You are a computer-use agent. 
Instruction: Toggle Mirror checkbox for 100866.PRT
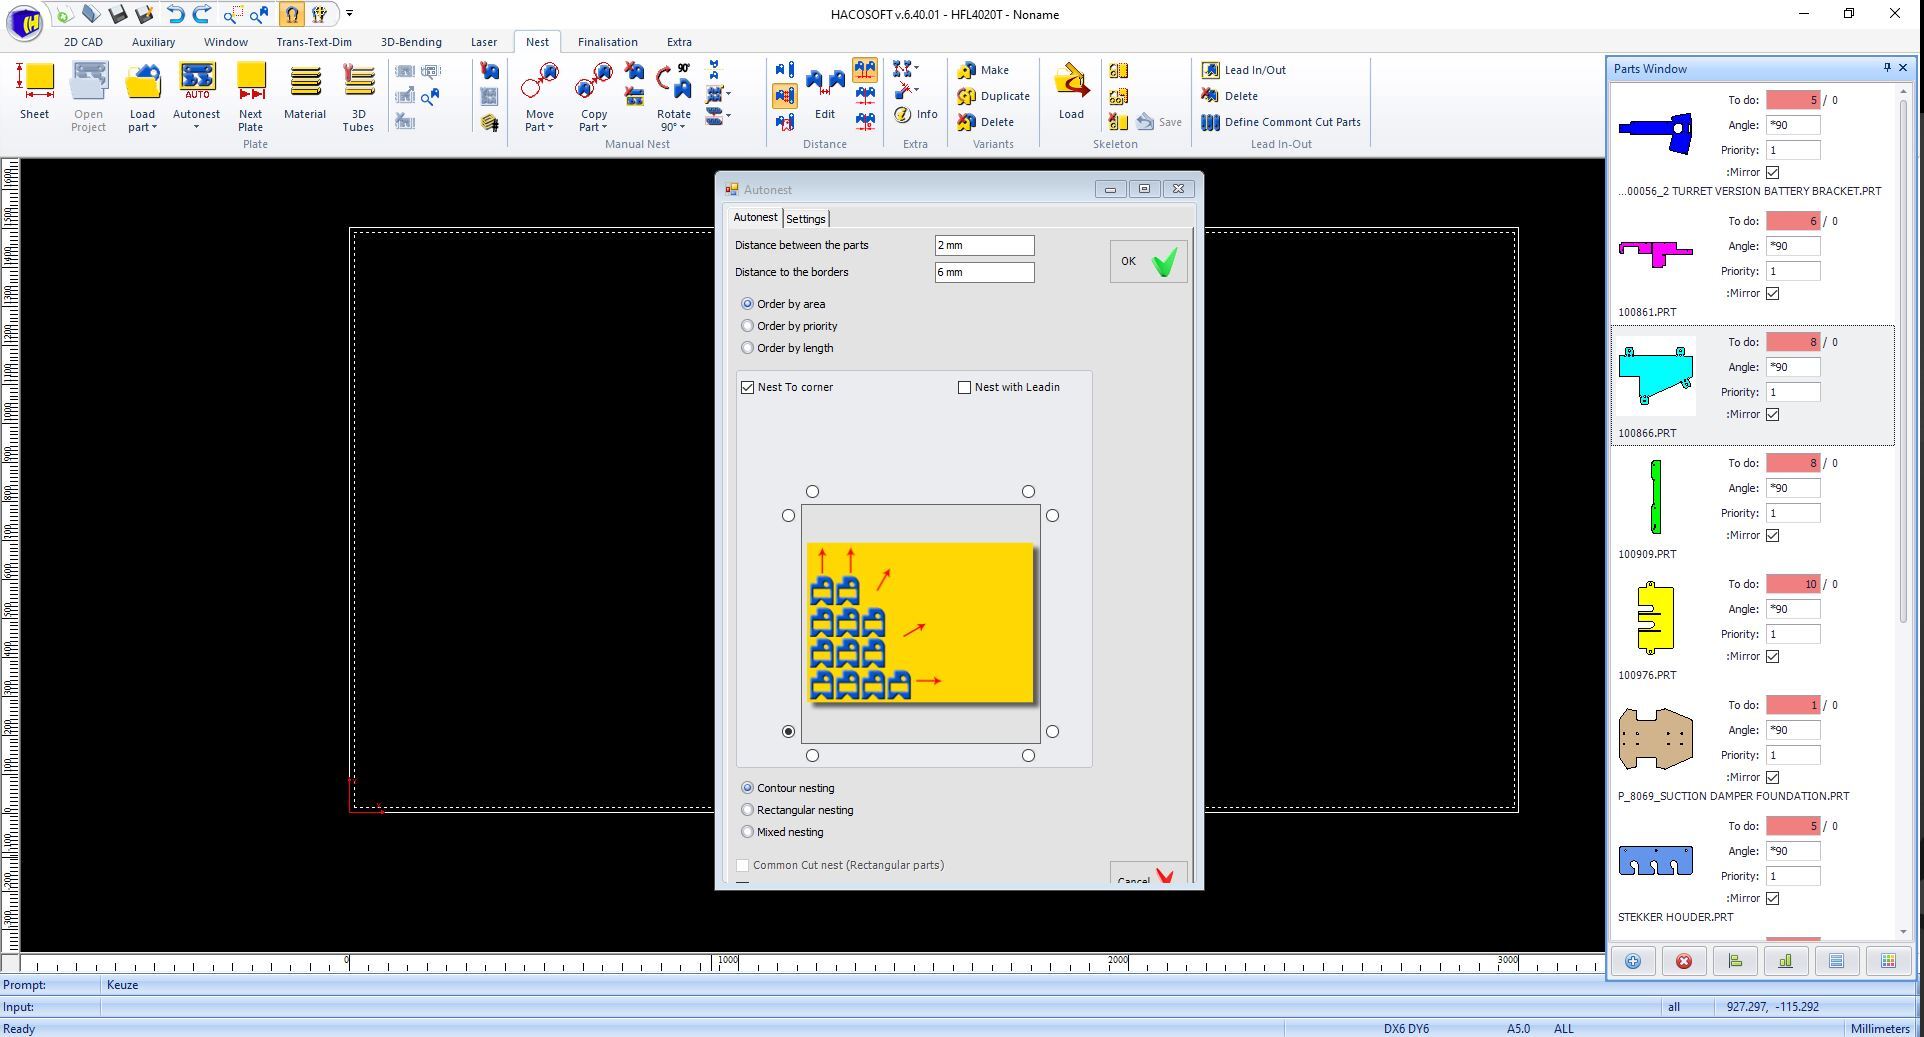[1772, 414]
